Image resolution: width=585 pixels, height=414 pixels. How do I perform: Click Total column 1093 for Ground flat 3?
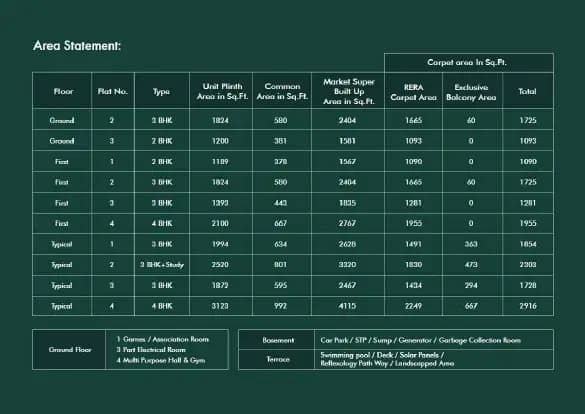528,141
